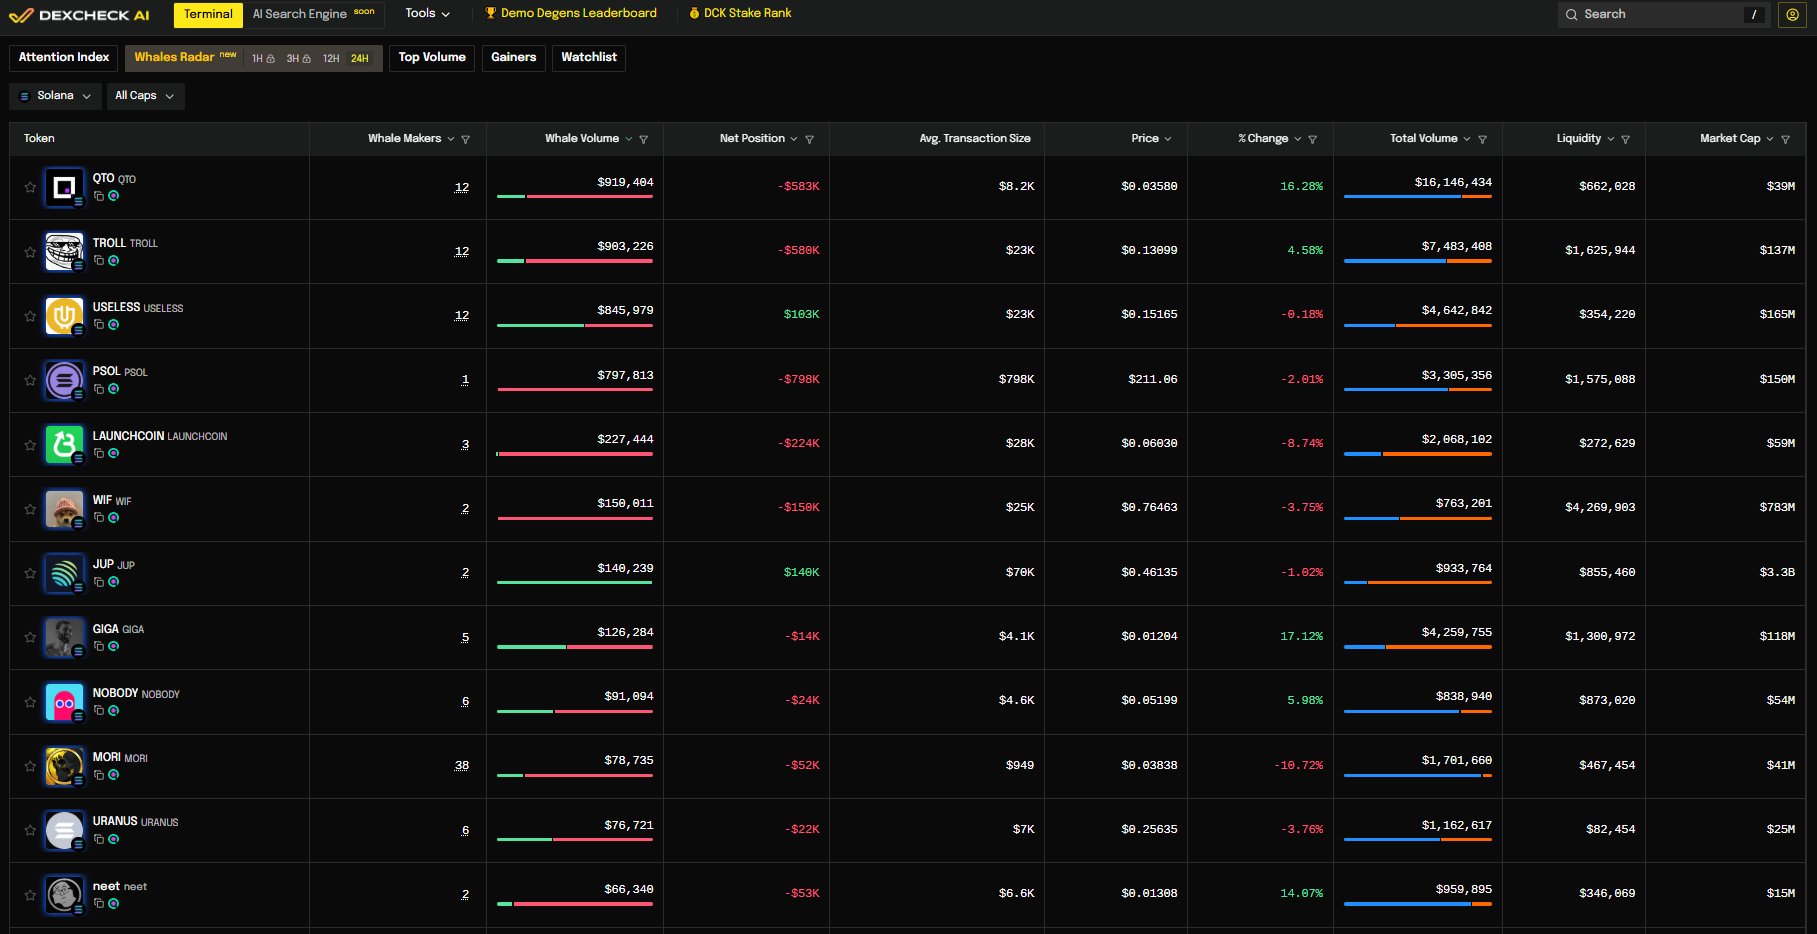This screenshot has width=1817, height=934.
Task: Click the teal explorer icon under USELESS
Action: (x=114, y=324)
